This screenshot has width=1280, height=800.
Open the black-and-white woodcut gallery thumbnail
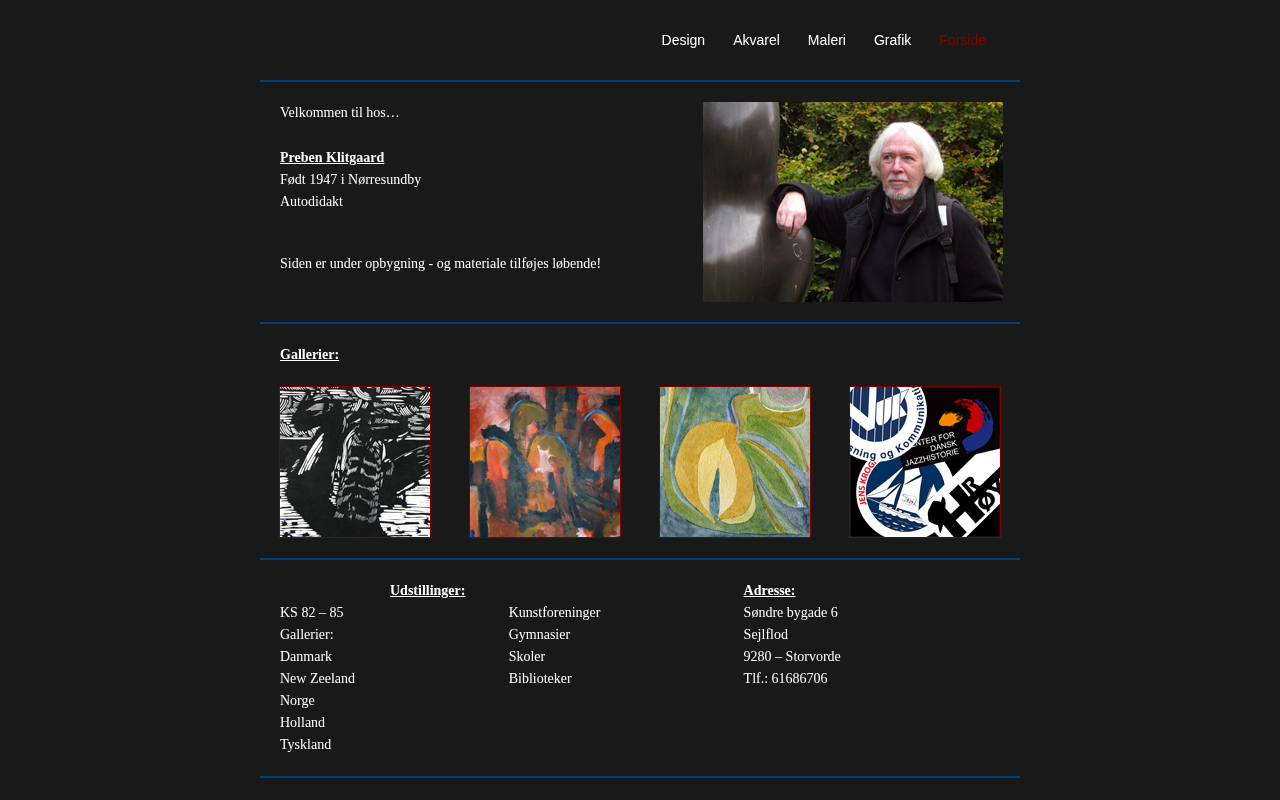click(355, 462)
